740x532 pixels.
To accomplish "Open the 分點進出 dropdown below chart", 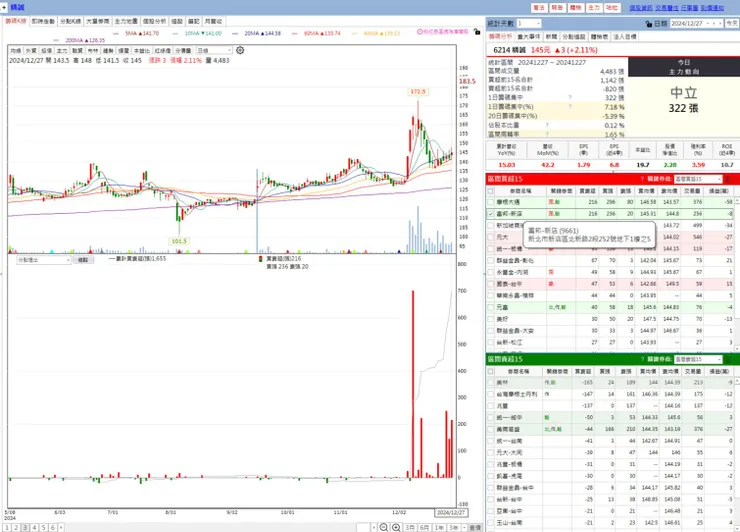I will [43, 260].
